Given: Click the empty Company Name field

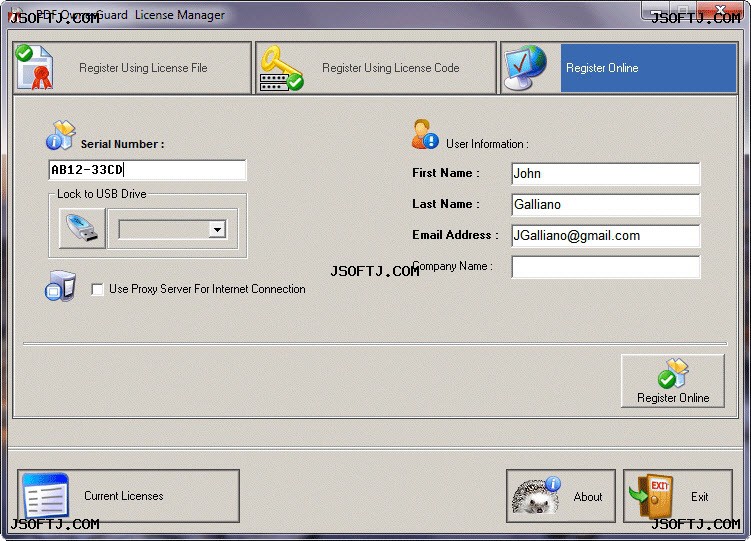Looking at the screenshot, I should tap(605, 267).
